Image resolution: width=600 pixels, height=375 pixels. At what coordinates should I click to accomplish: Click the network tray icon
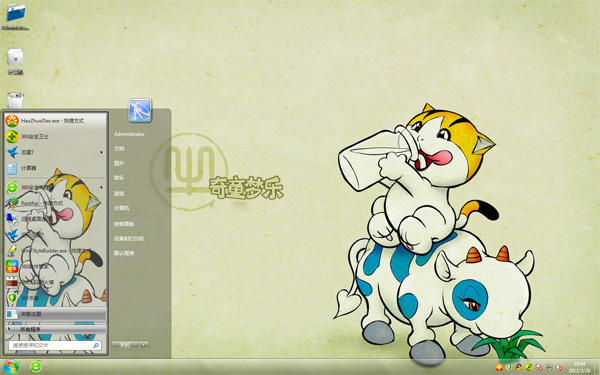549,367
